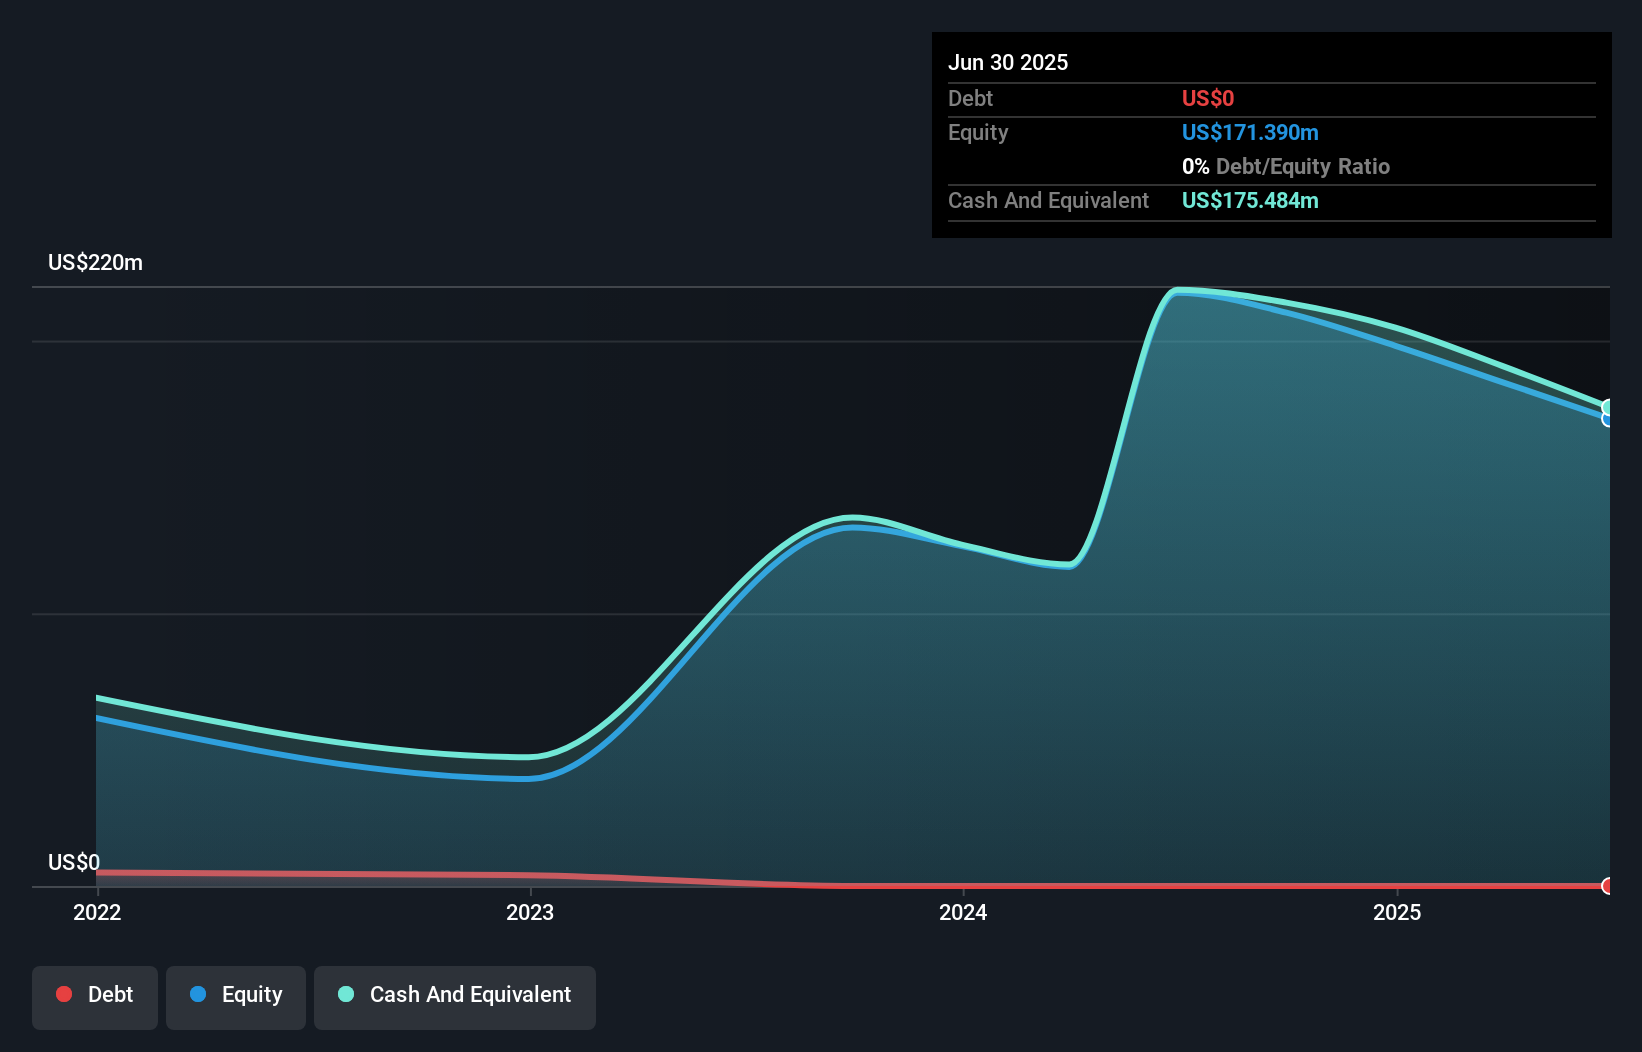Toggle the Cash And Equivalent legend button

pos(455,997)
